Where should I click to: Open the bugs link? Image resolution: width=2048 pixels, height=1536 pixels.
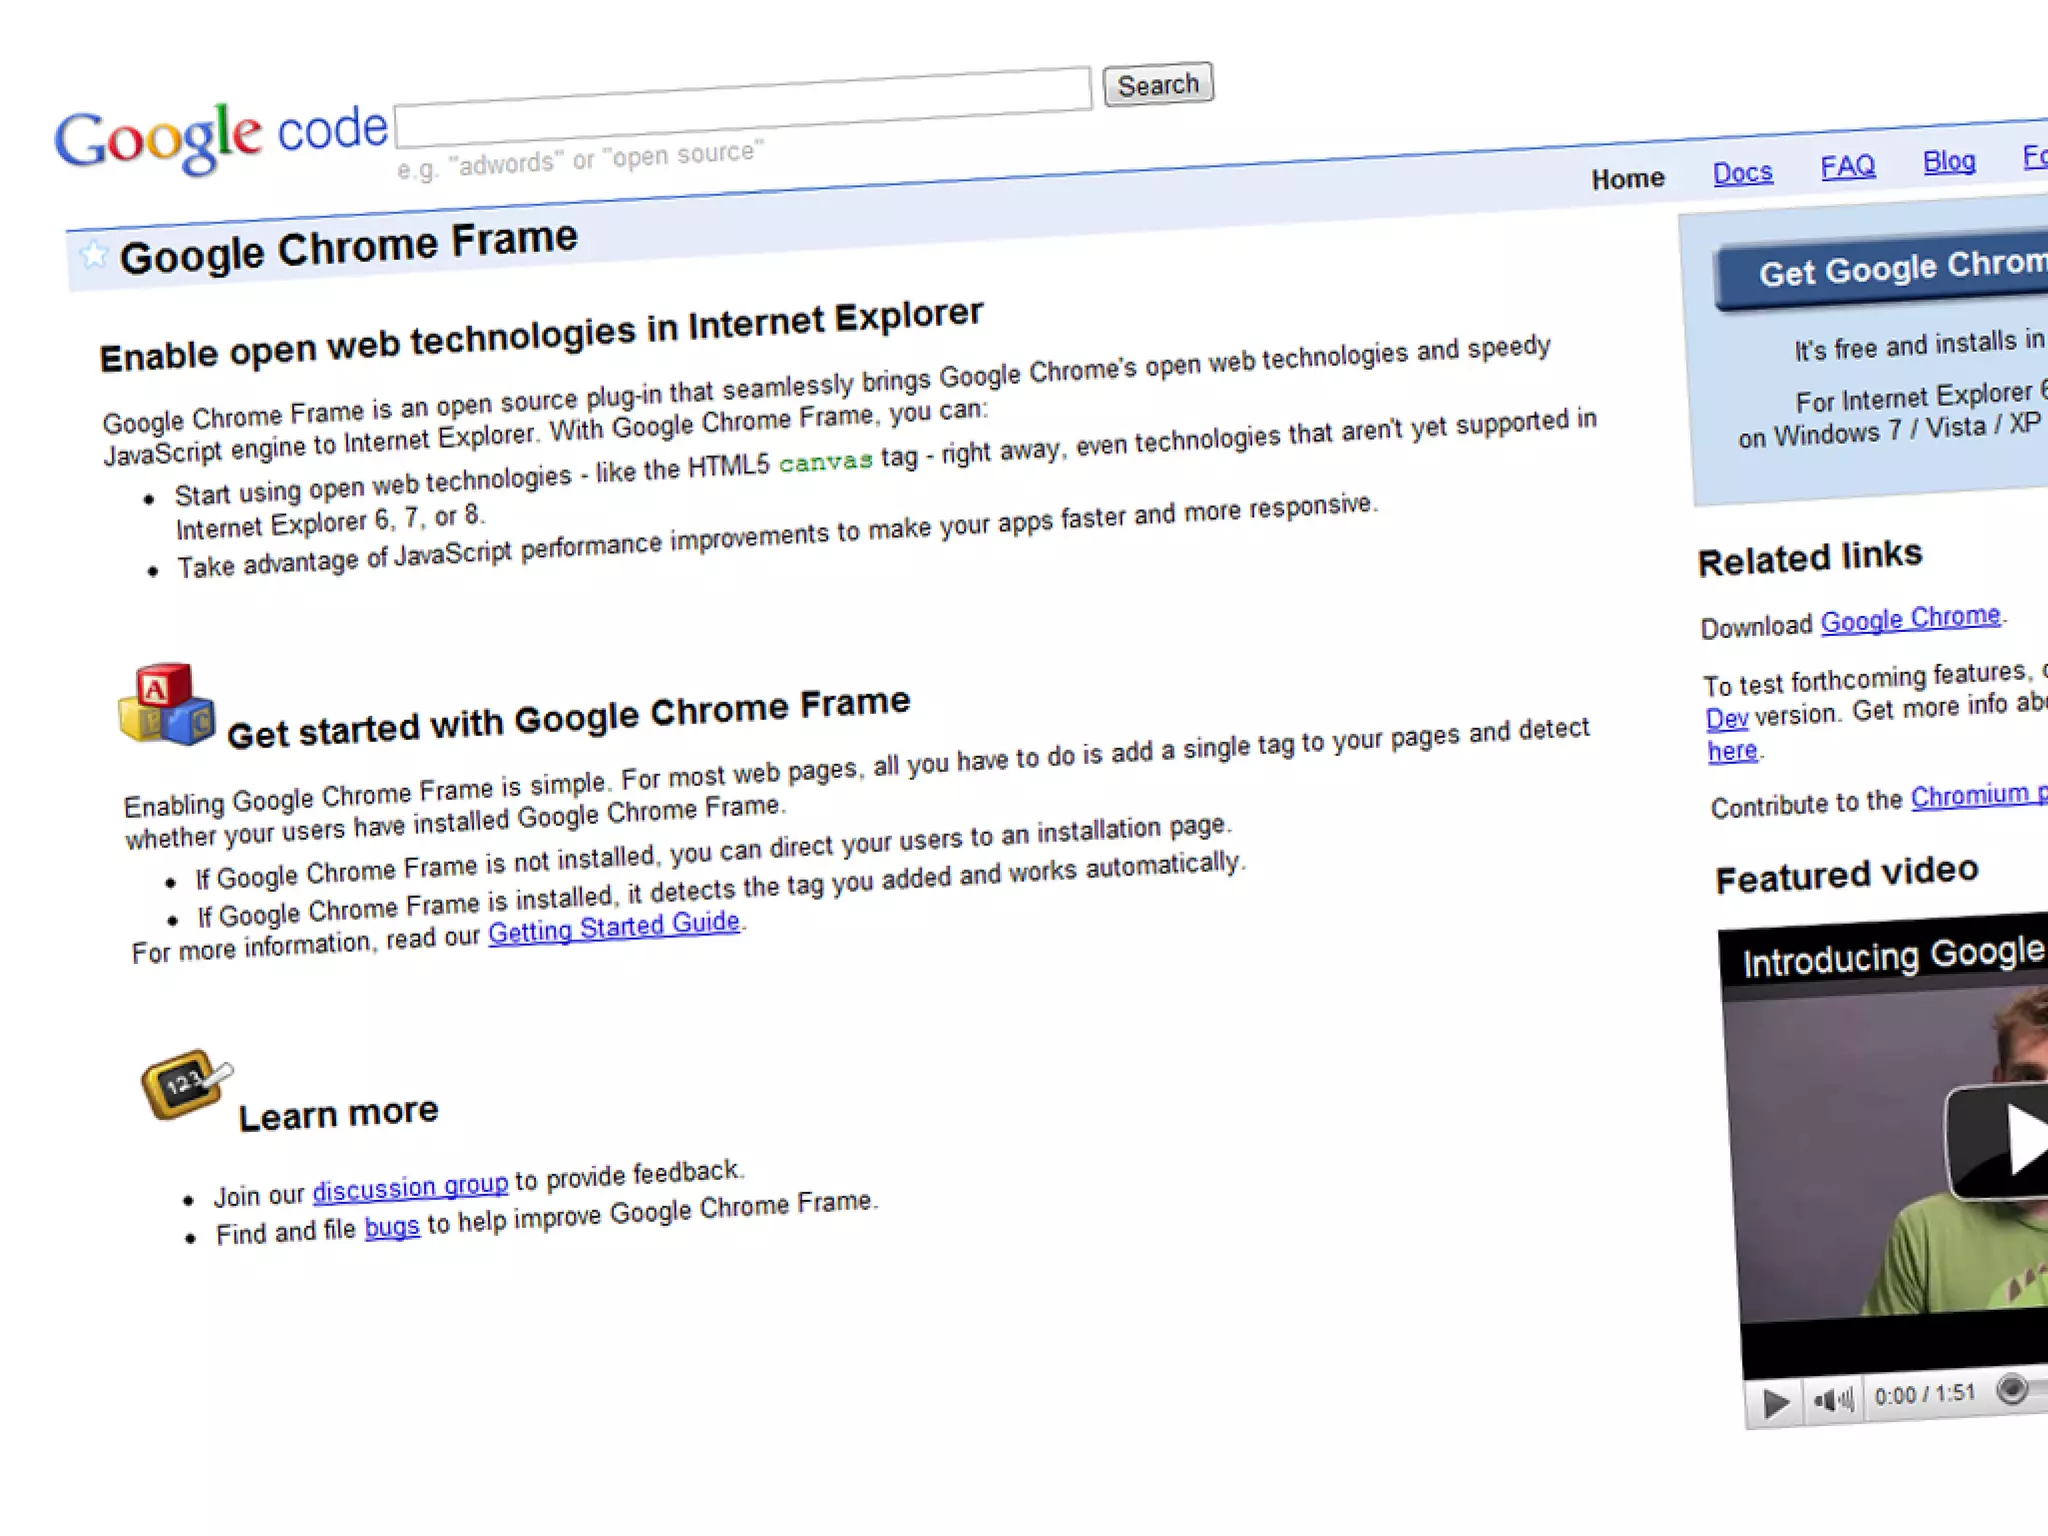392,1227
